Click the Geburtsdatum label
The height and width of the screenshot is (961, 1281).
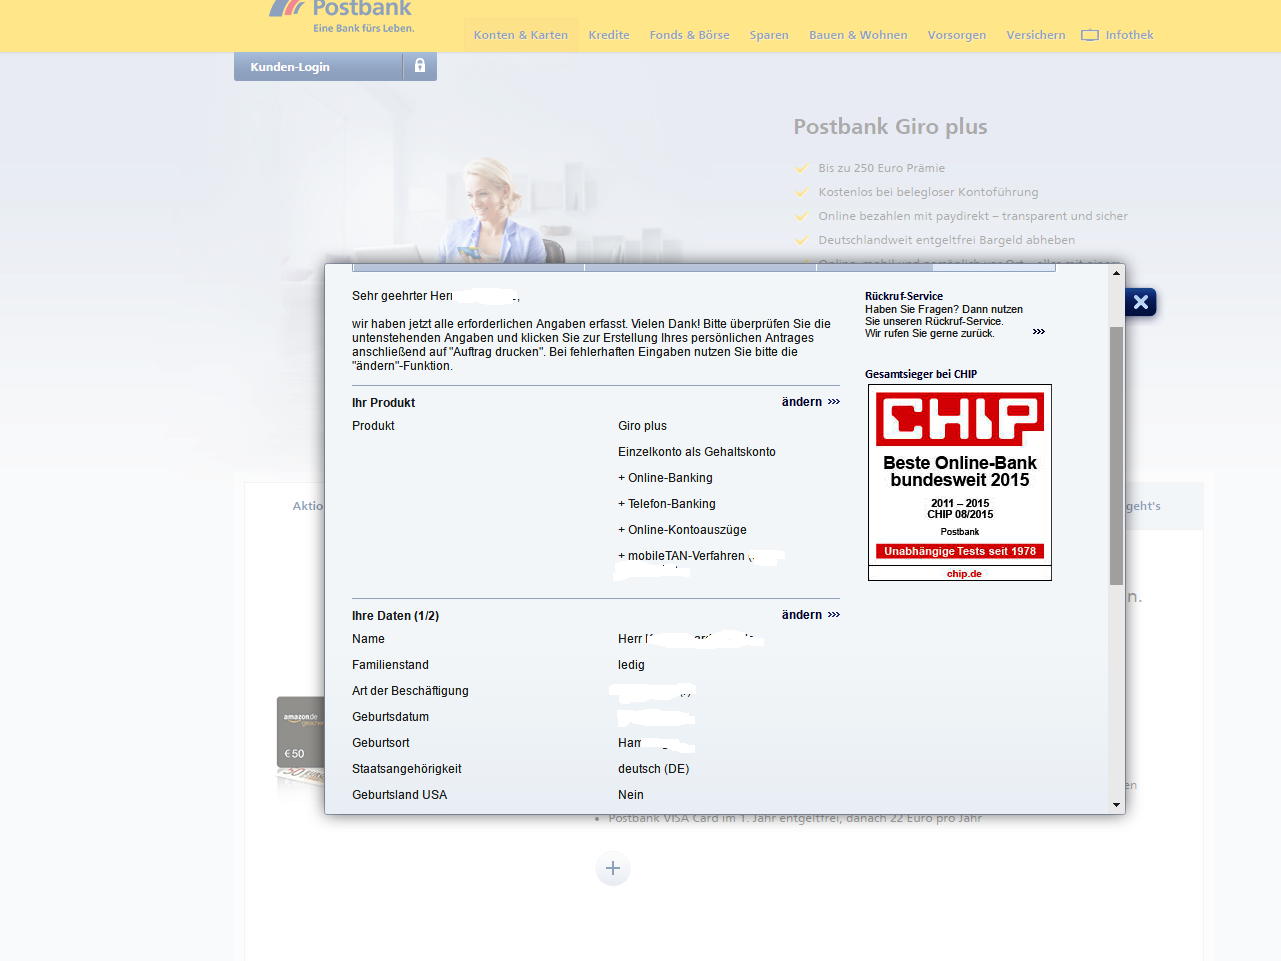[x=390, y=717]
